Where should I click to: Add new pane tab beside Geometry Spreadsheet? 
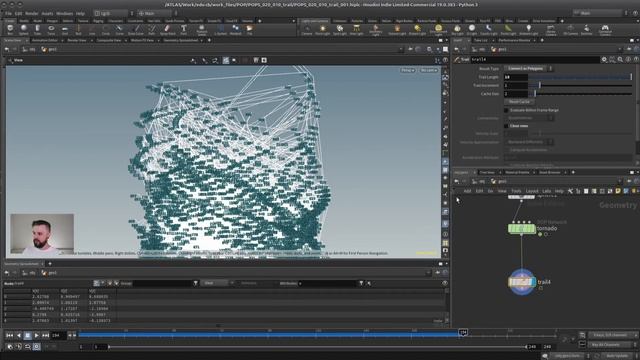click(50, 264)
